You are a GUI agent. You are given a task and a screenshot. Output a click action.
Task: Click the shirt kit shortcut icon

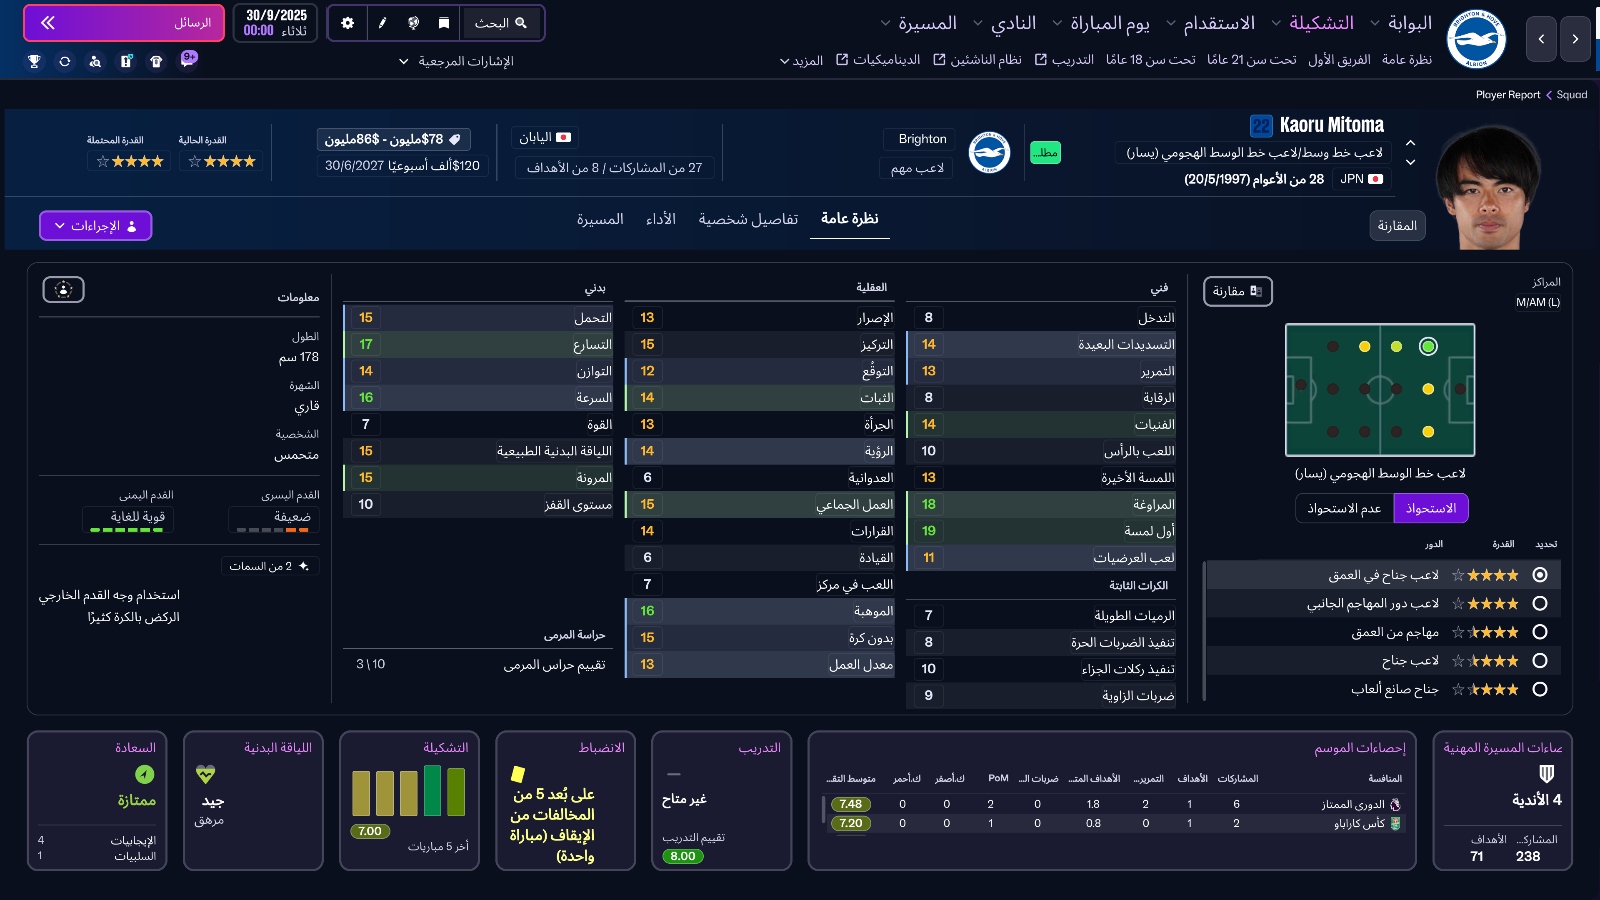click(156, 61)
